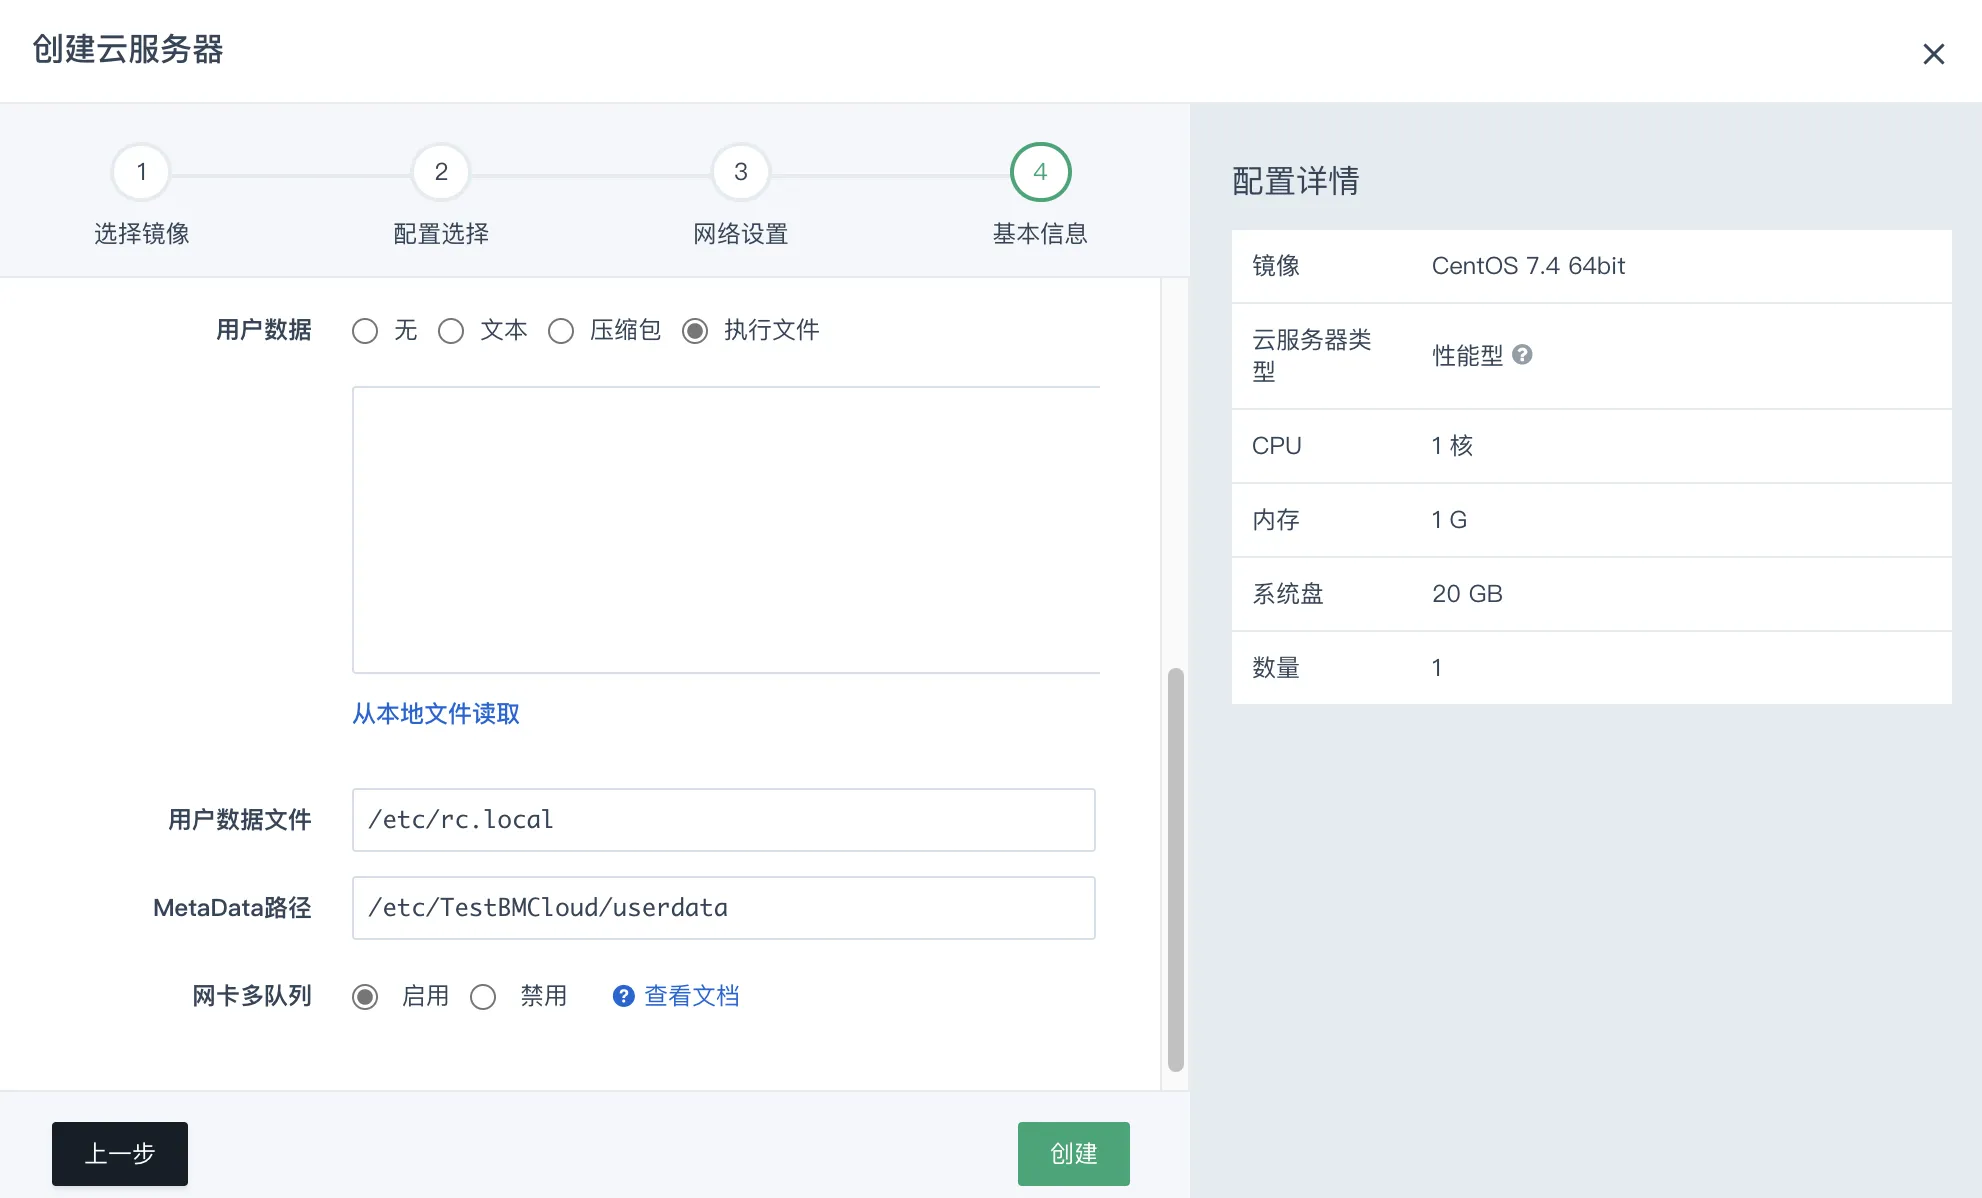
Task: Open 从本地文件读取 link
Action: pos(435,713)
